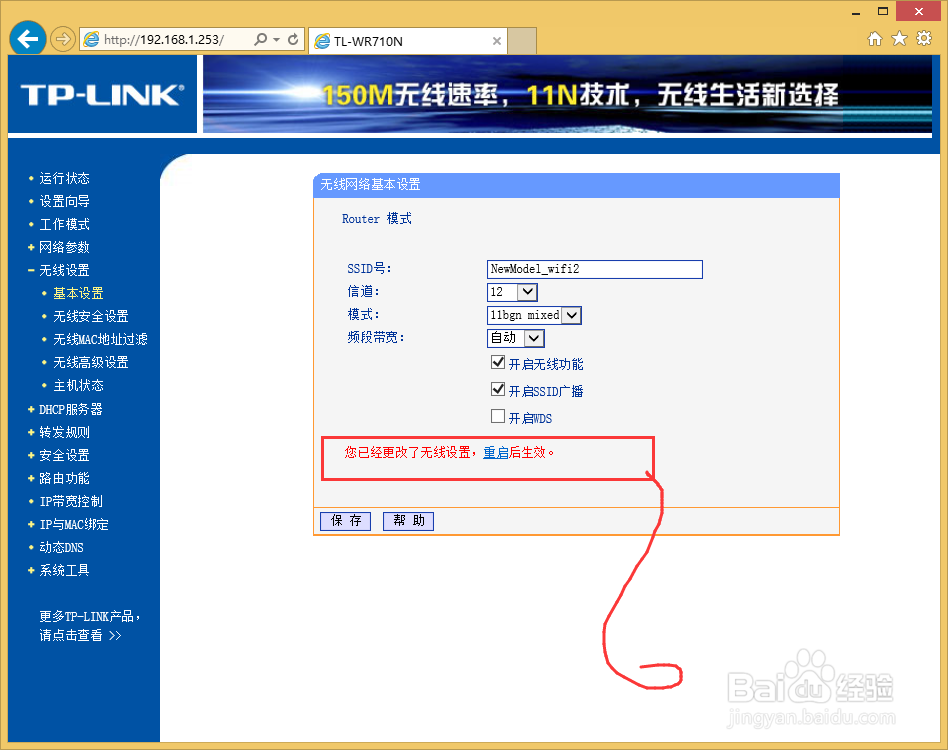Open 动态DNS in the sidebar
Screen dimensions: 948x750
[61, 547]
